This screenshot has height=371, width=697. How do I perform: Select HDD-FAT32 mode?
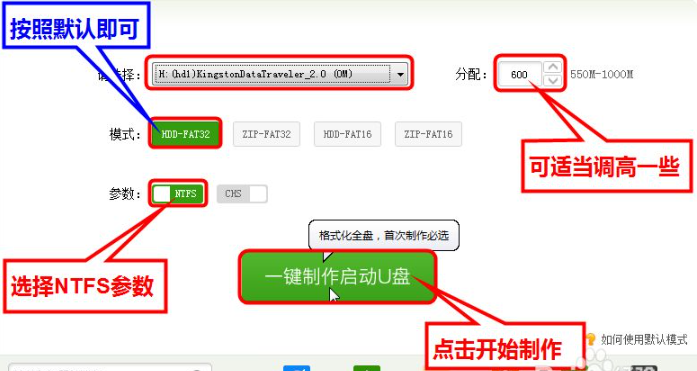pos(185,134)
